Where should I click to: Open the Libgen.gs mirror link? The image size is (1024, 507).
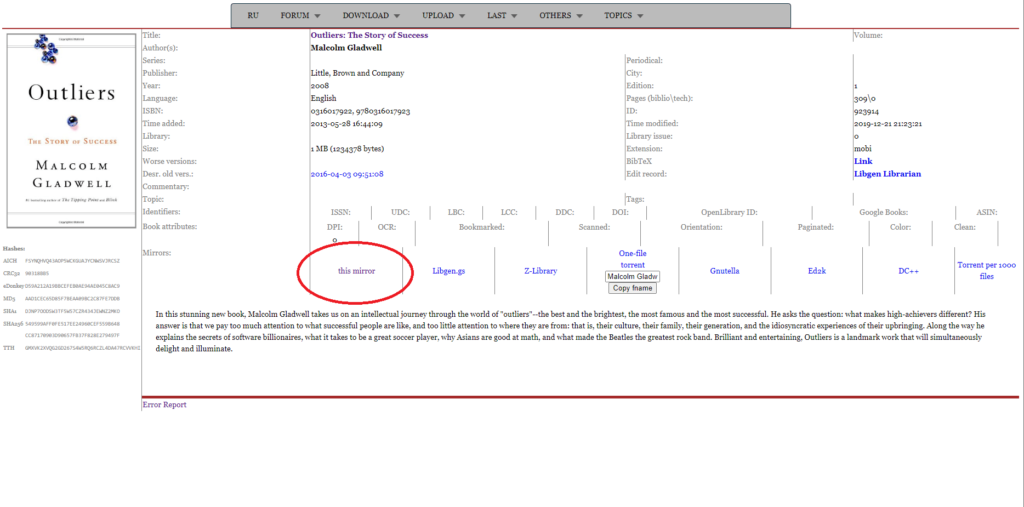(449, 270)
